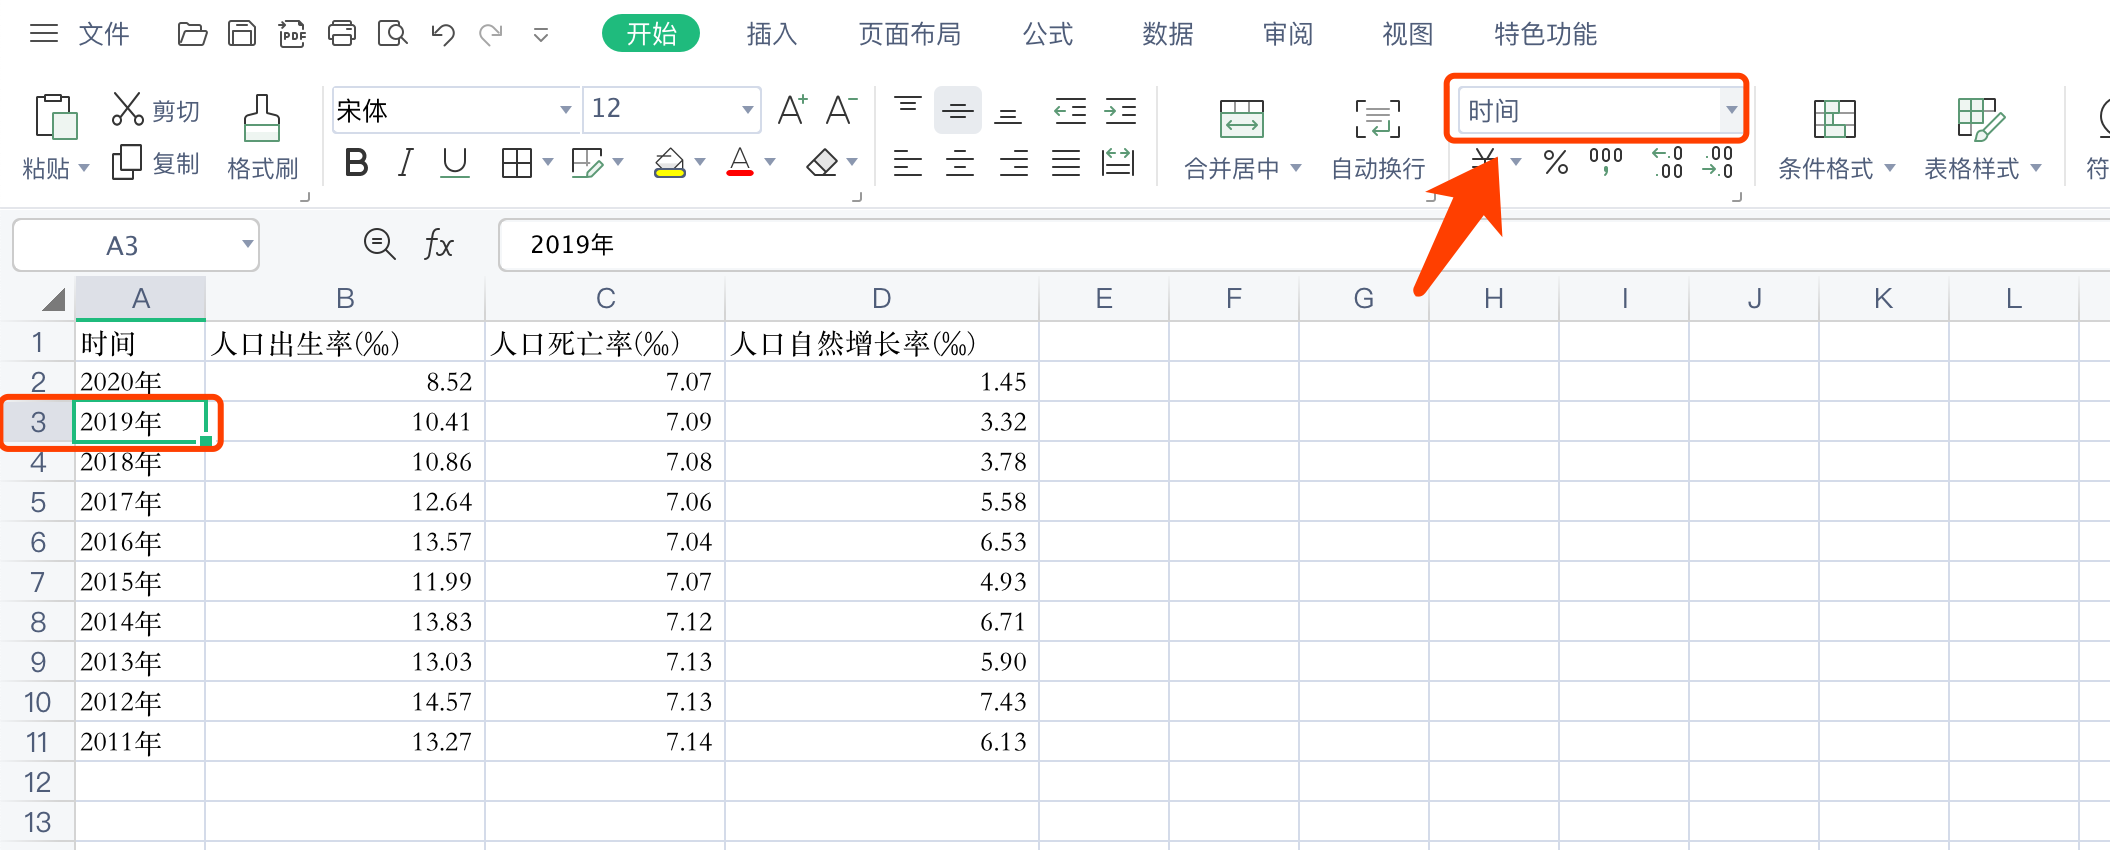This screenshot has width=2110, height=850.
Task: Open the insert function fx icon
Action: 439,244
